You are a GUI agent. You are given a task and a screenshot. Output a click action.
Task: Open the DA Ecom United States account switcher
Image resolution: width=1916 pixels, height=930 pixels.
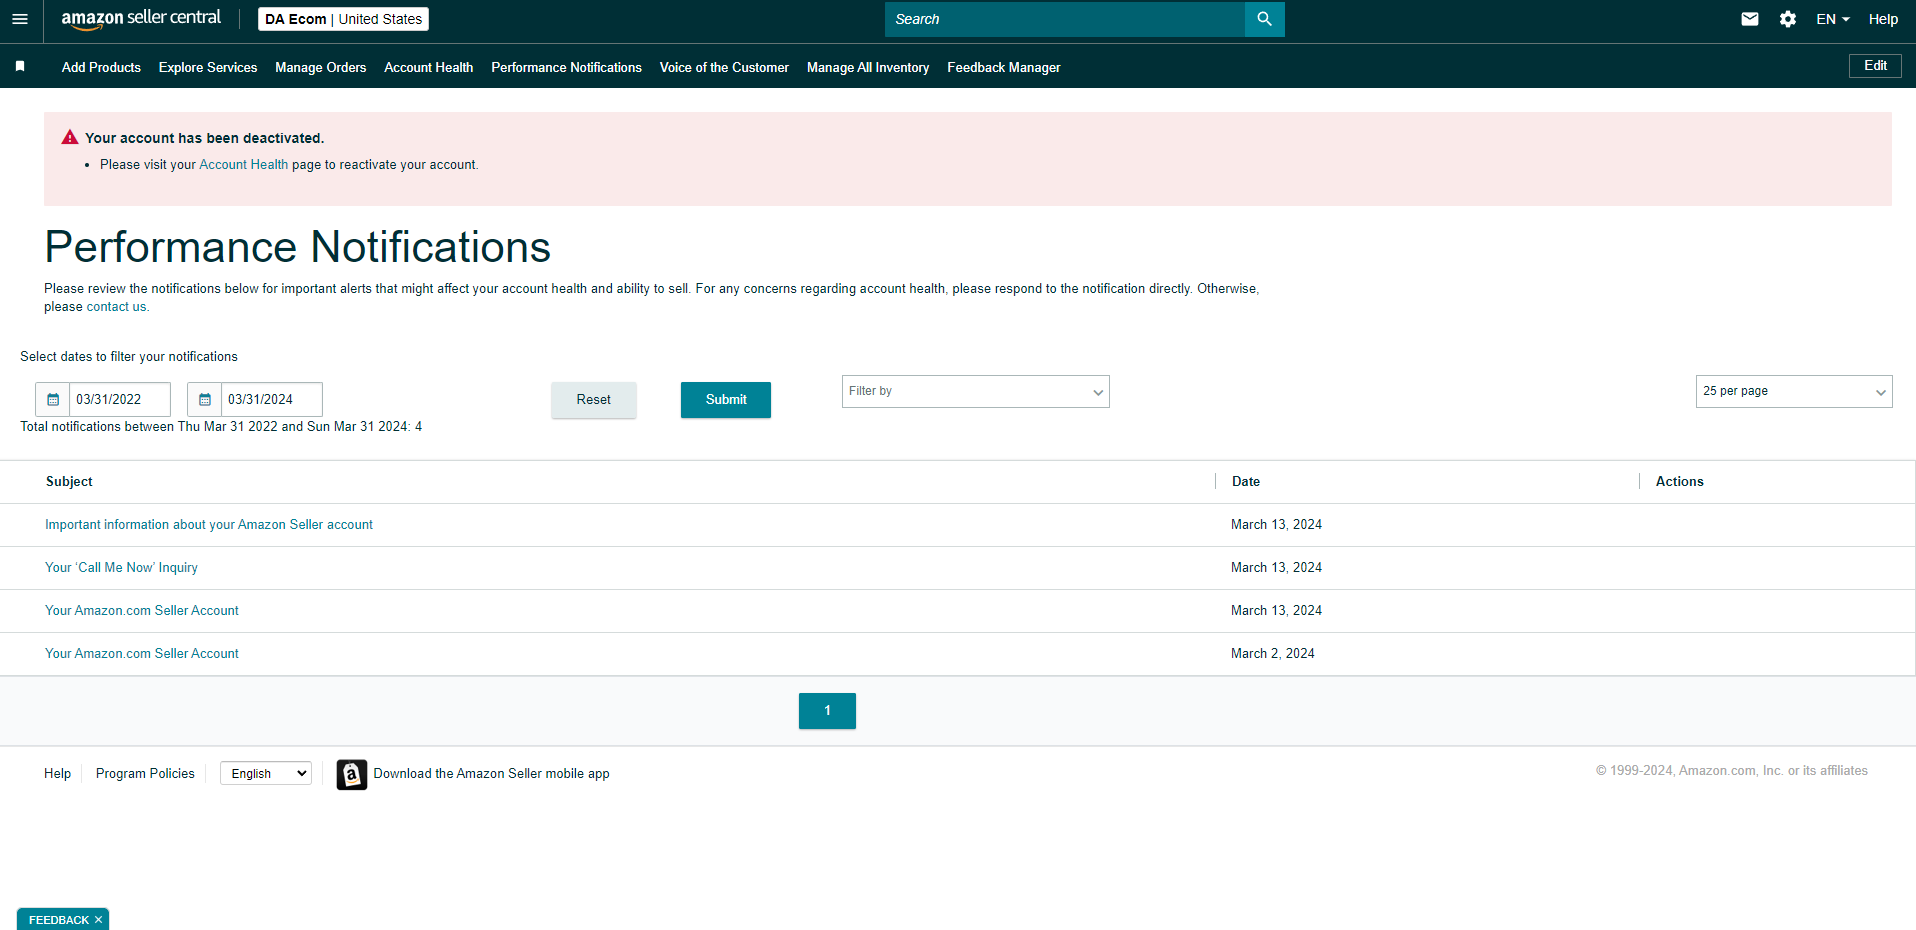[343, 19]
